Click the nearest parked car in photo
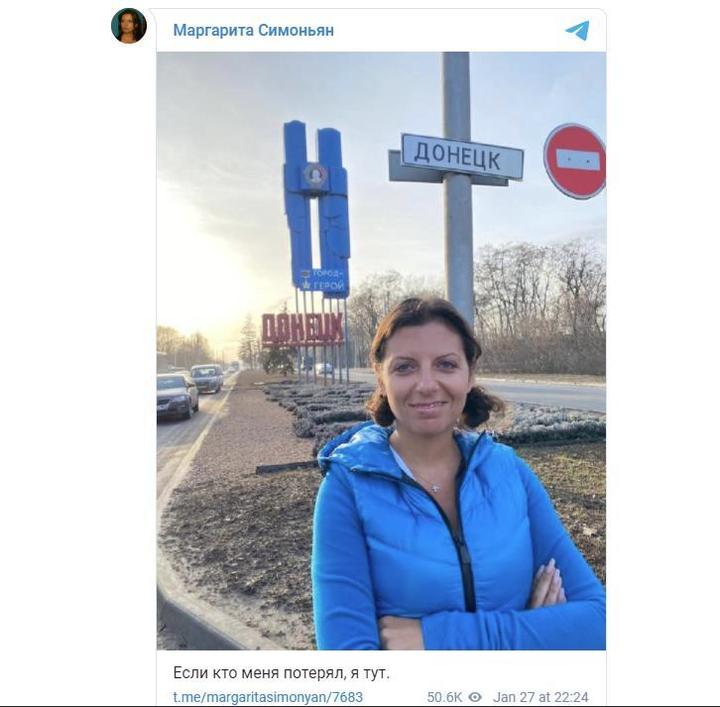 (x=176, y=395)
